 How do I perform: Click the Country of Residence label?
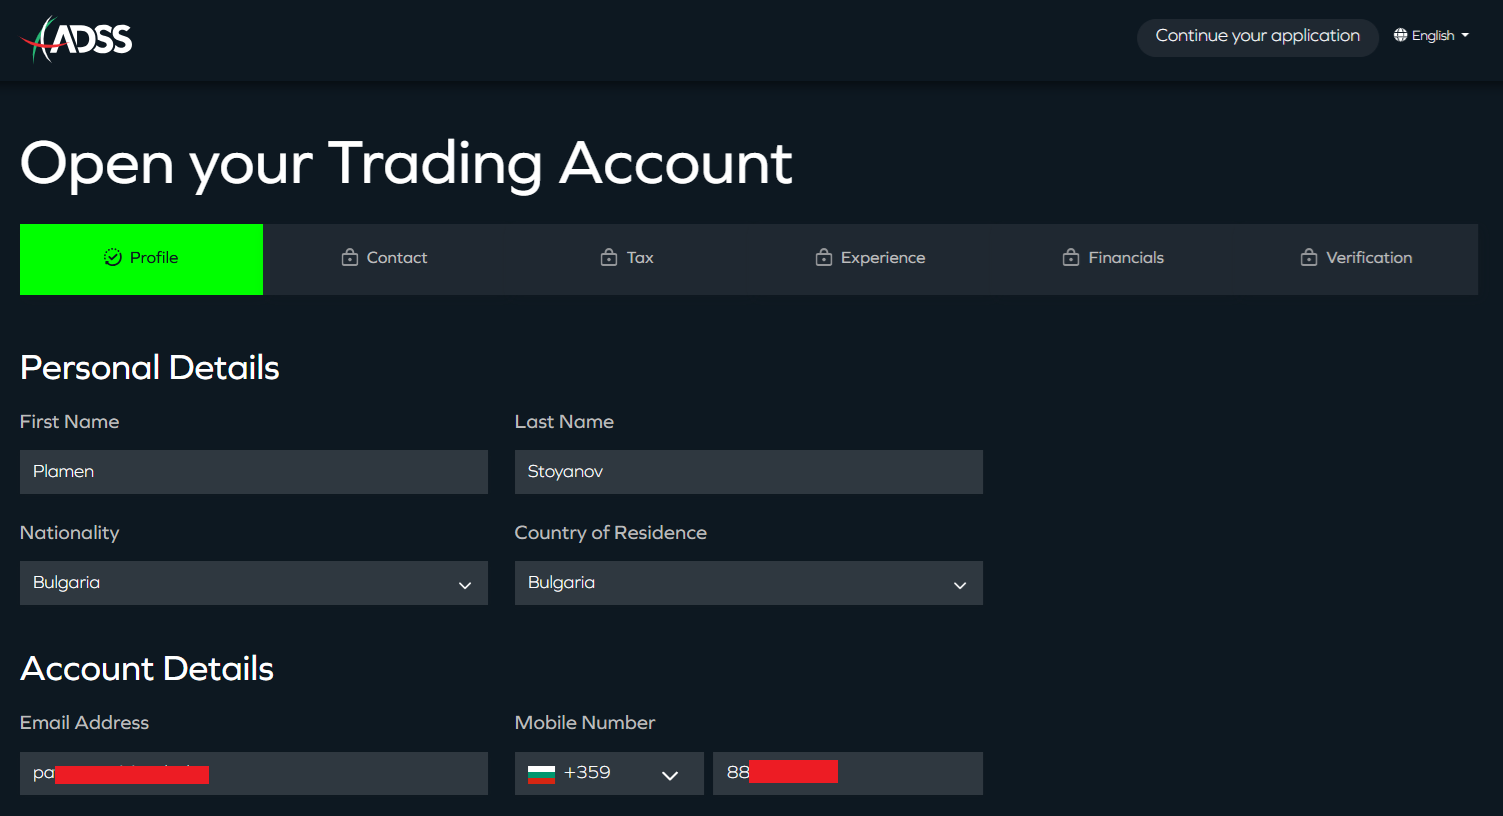pyautogui.click(x=611, y=533)
